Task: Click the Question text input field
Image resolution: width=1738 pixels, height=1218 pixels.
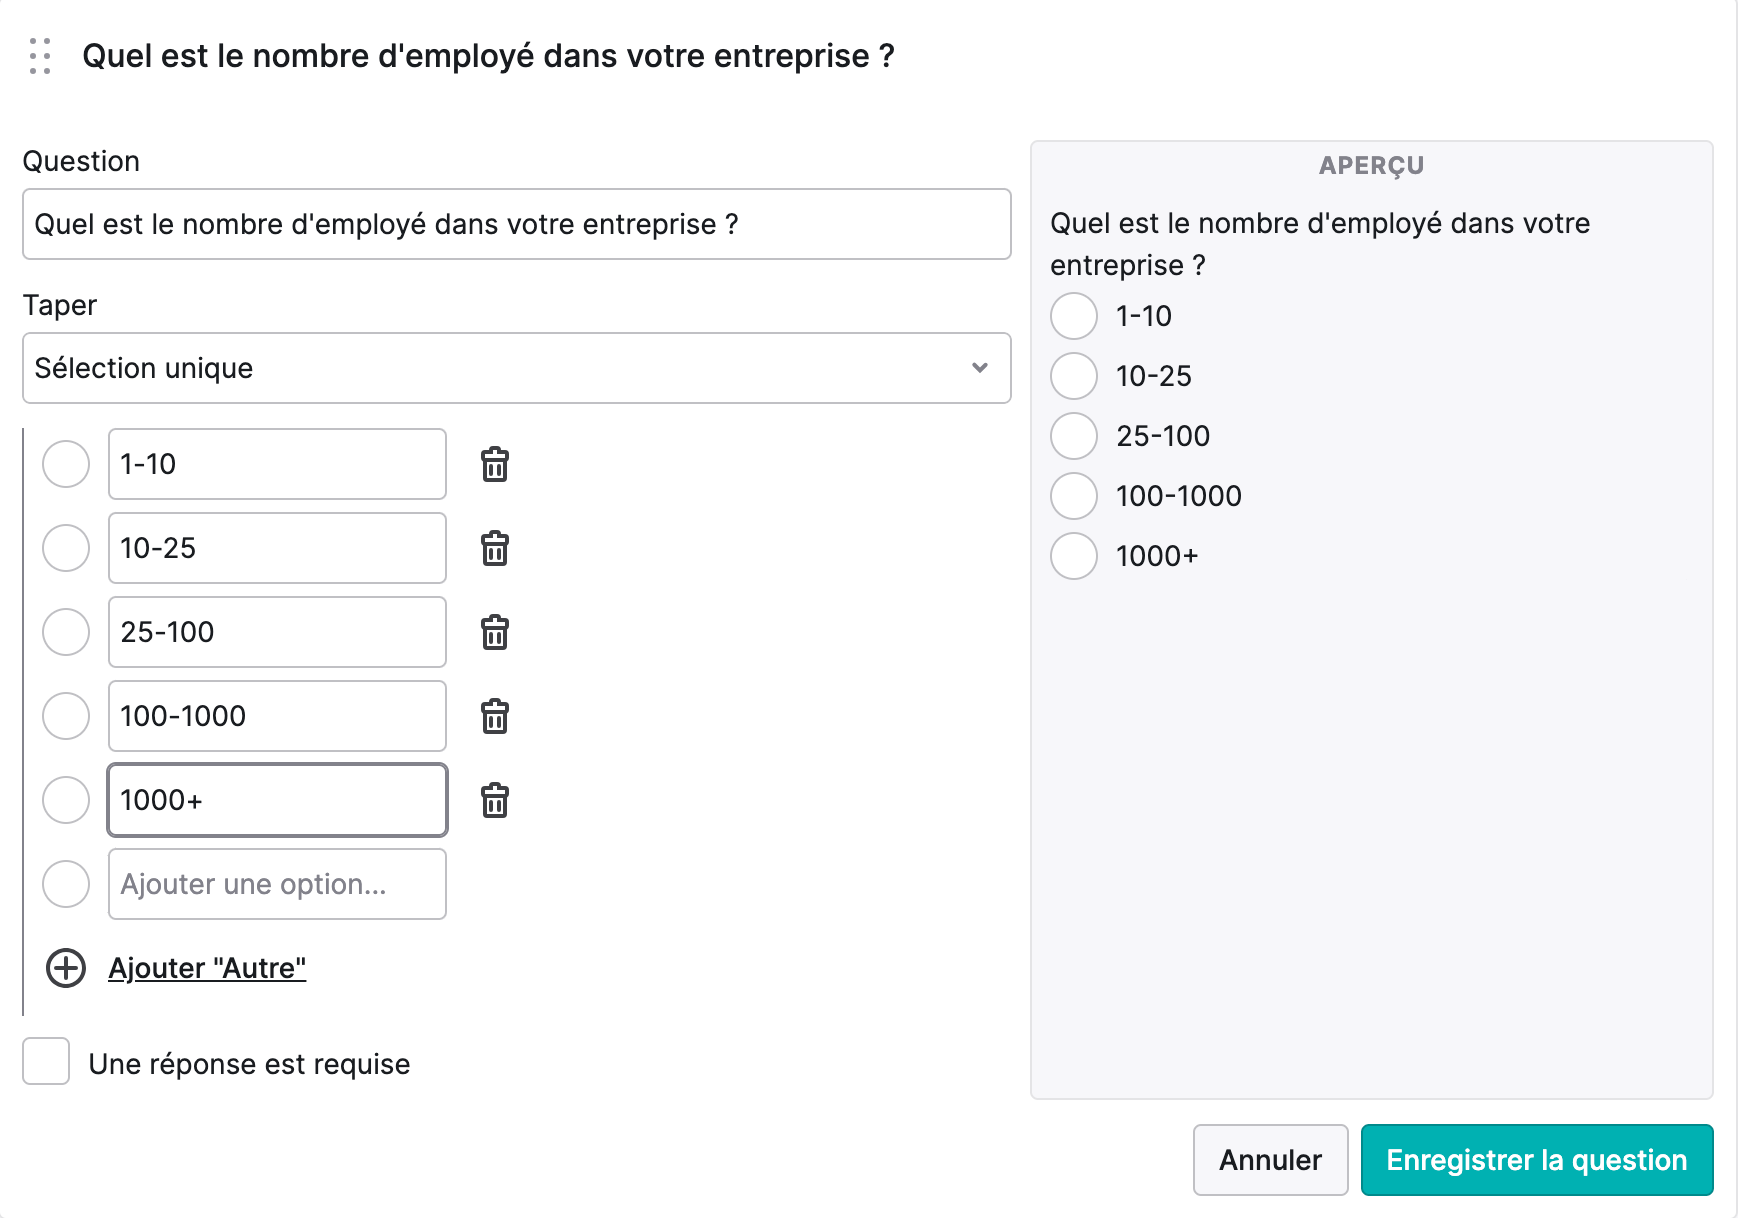Action: pos(517,224)
